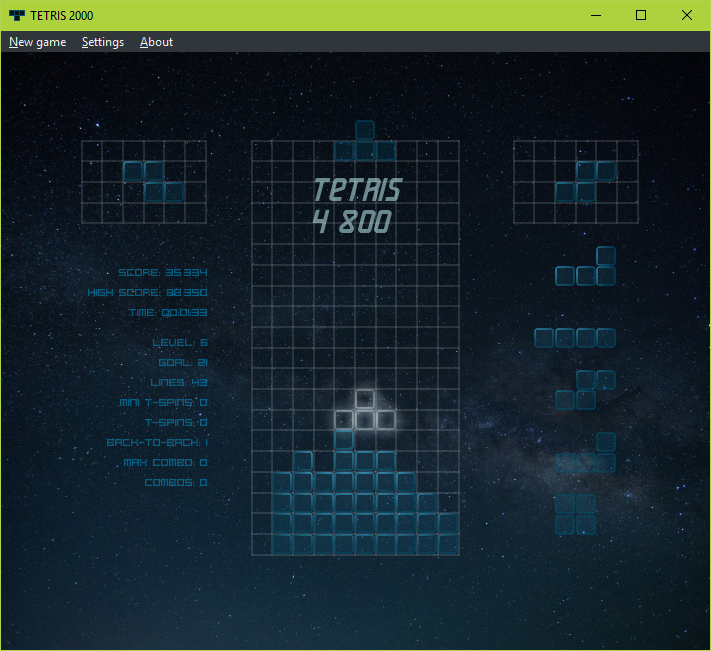Click the COMBOS: 0 stat
This screenshot has height=651, width=711.
[176, 482]
